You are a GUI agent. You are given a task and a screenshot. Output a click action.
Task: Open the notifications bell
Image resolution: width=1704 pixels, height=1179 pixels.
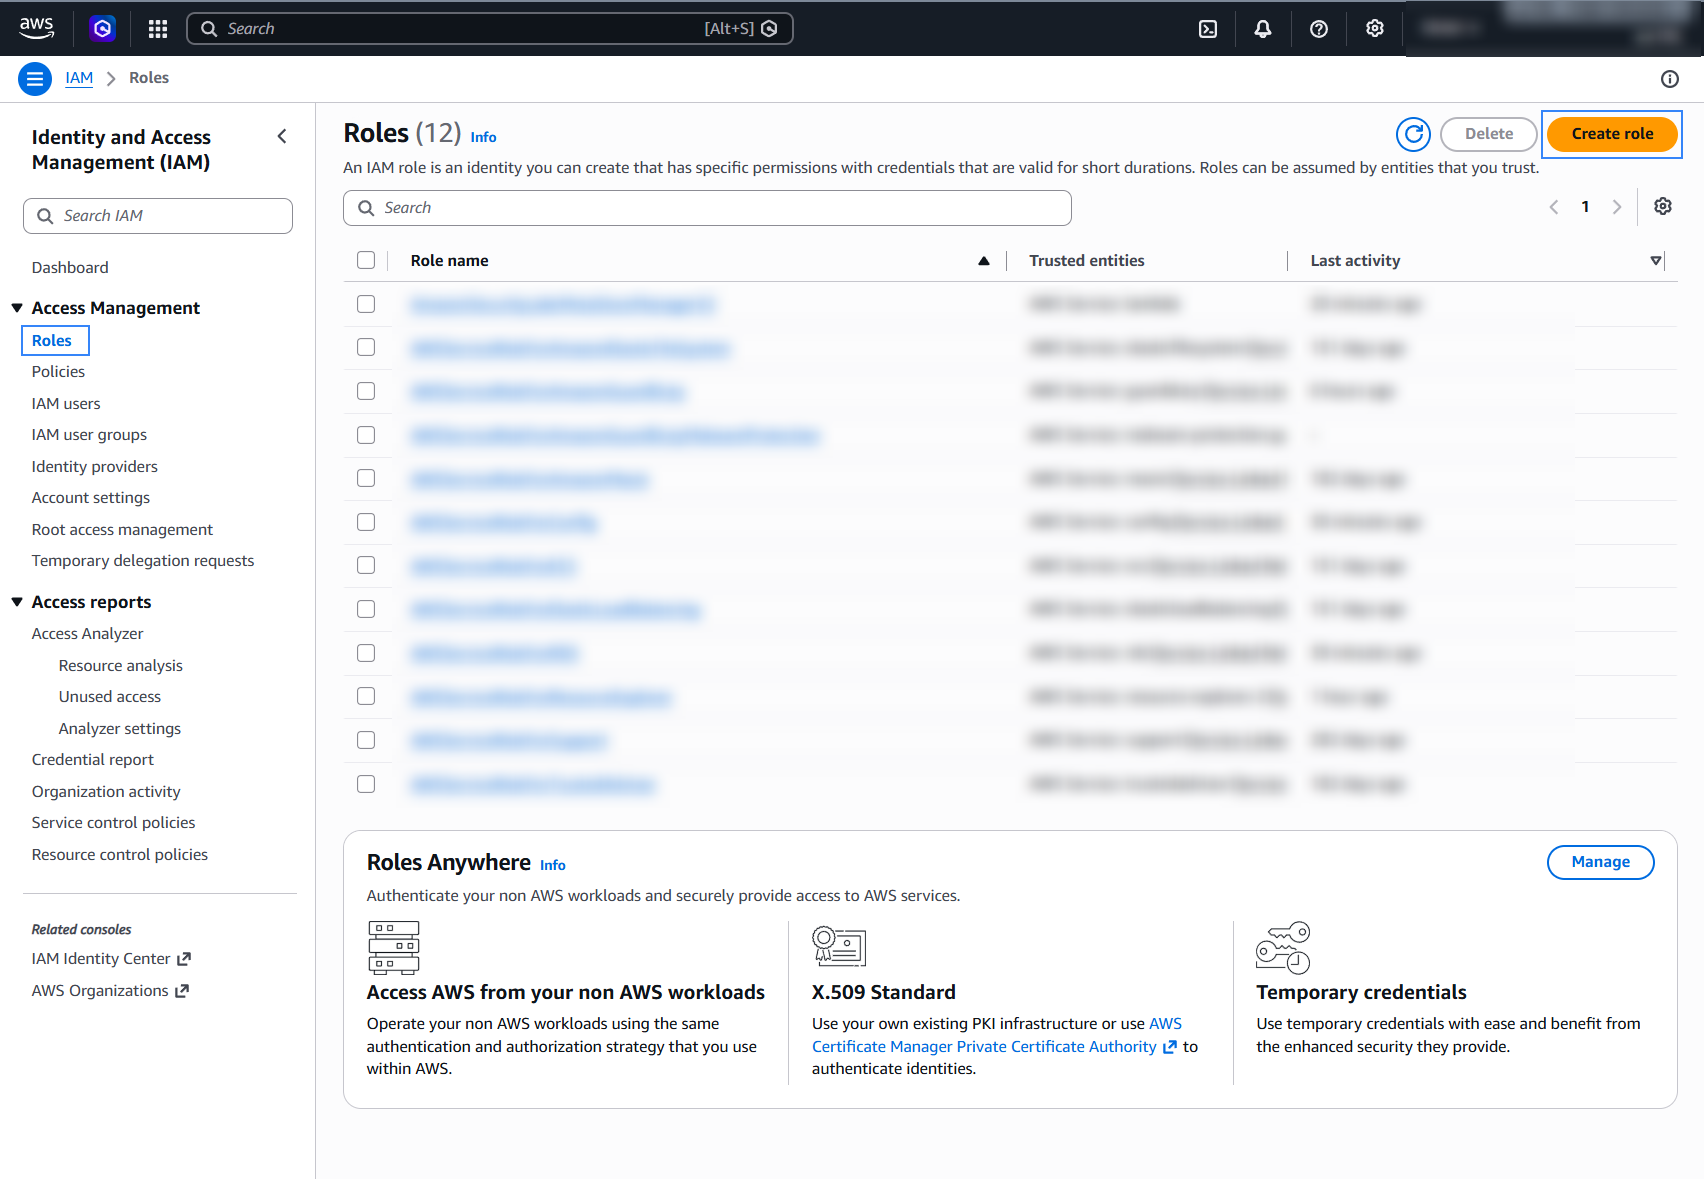[x=1263, y=29]
